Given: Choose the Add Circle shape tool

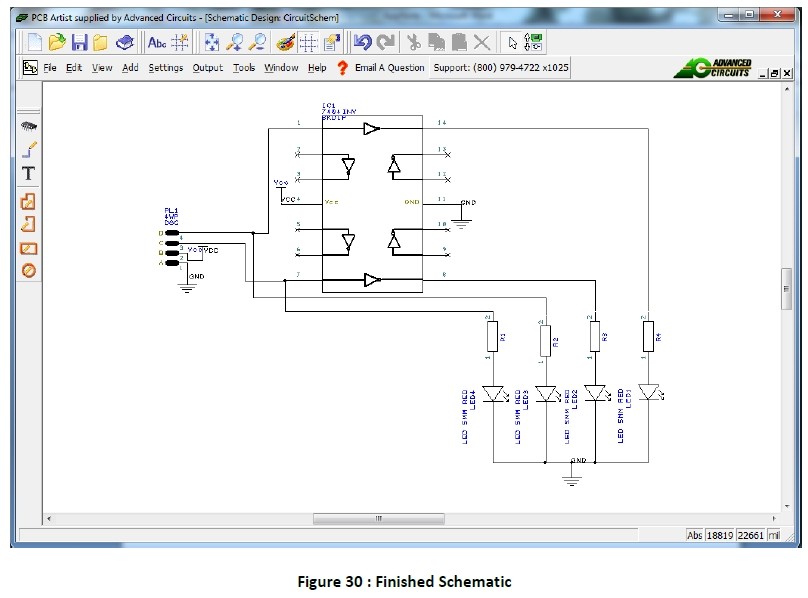Looking at the screenshot, I should pos(29,271).
